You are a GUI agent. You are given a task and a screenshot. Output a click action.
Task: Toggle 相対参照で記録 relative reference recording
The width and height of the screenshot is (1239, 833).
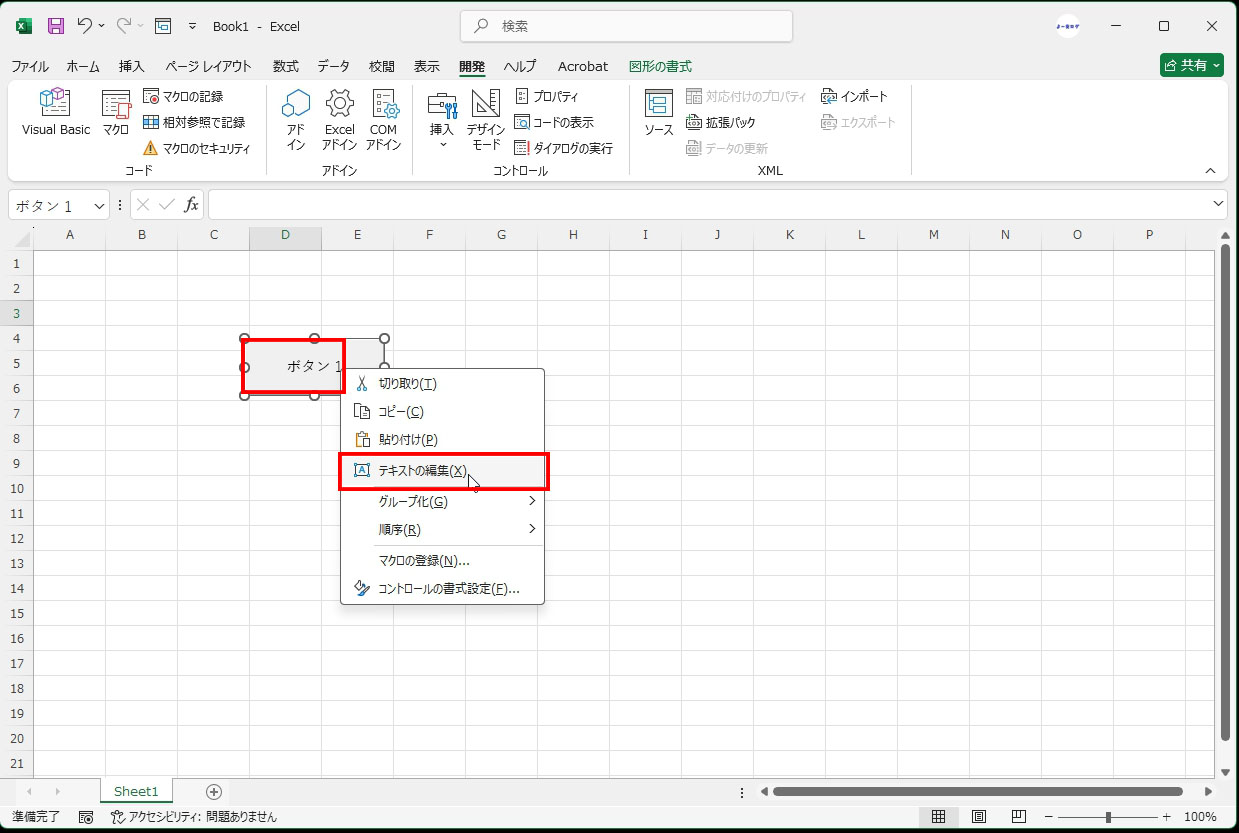tap(194, 122)
